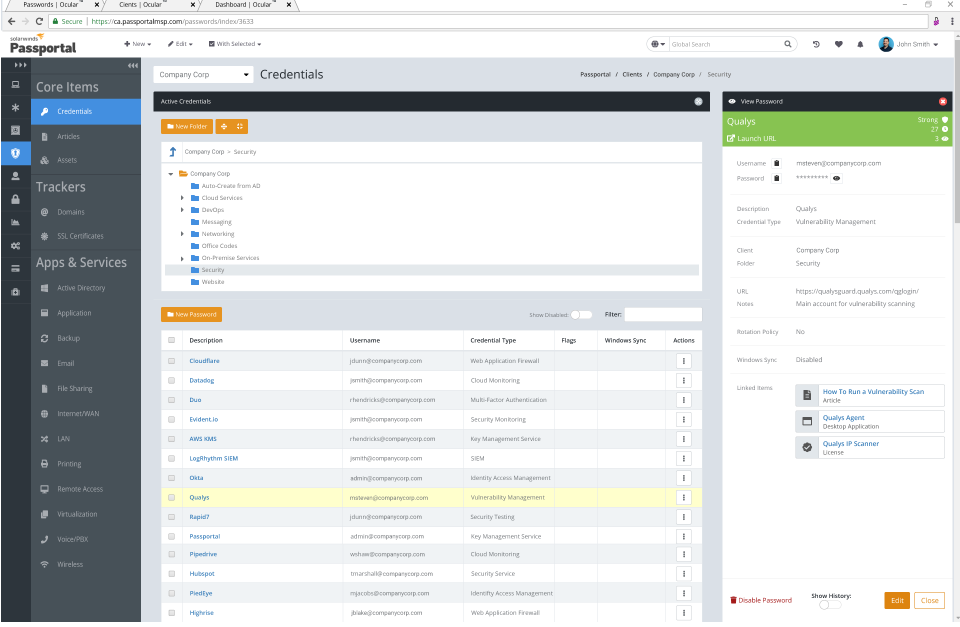Check the Passportal row checkbox
960x627 pixels.
pos(171,536)
